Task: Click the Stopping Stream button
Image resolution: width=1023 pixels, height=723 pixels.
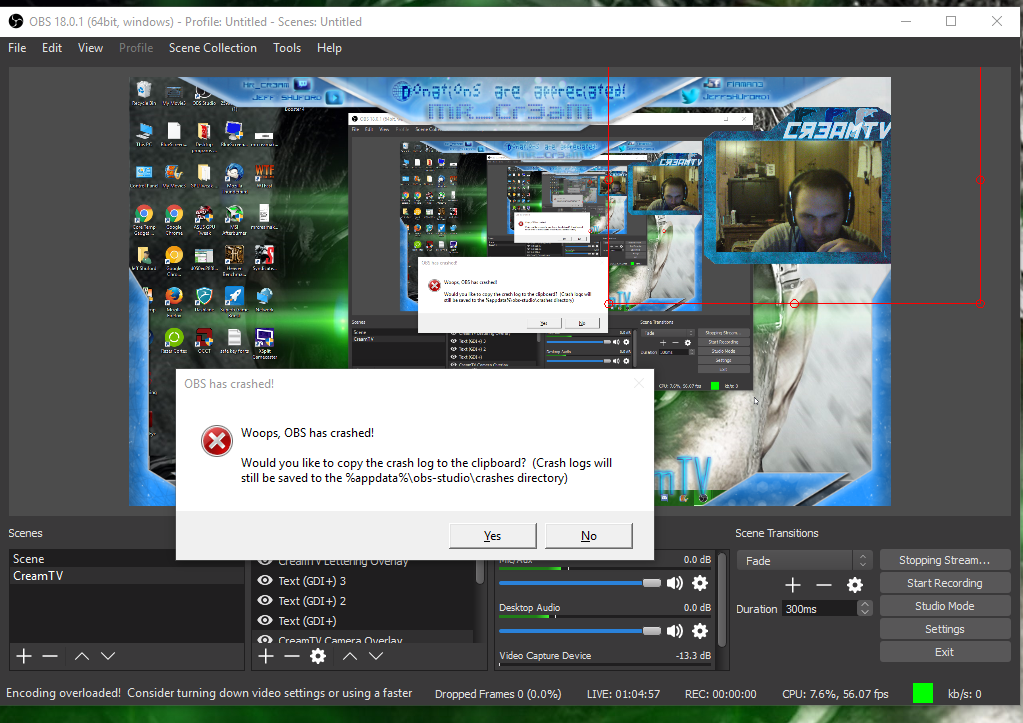Action: click(945, 560)
